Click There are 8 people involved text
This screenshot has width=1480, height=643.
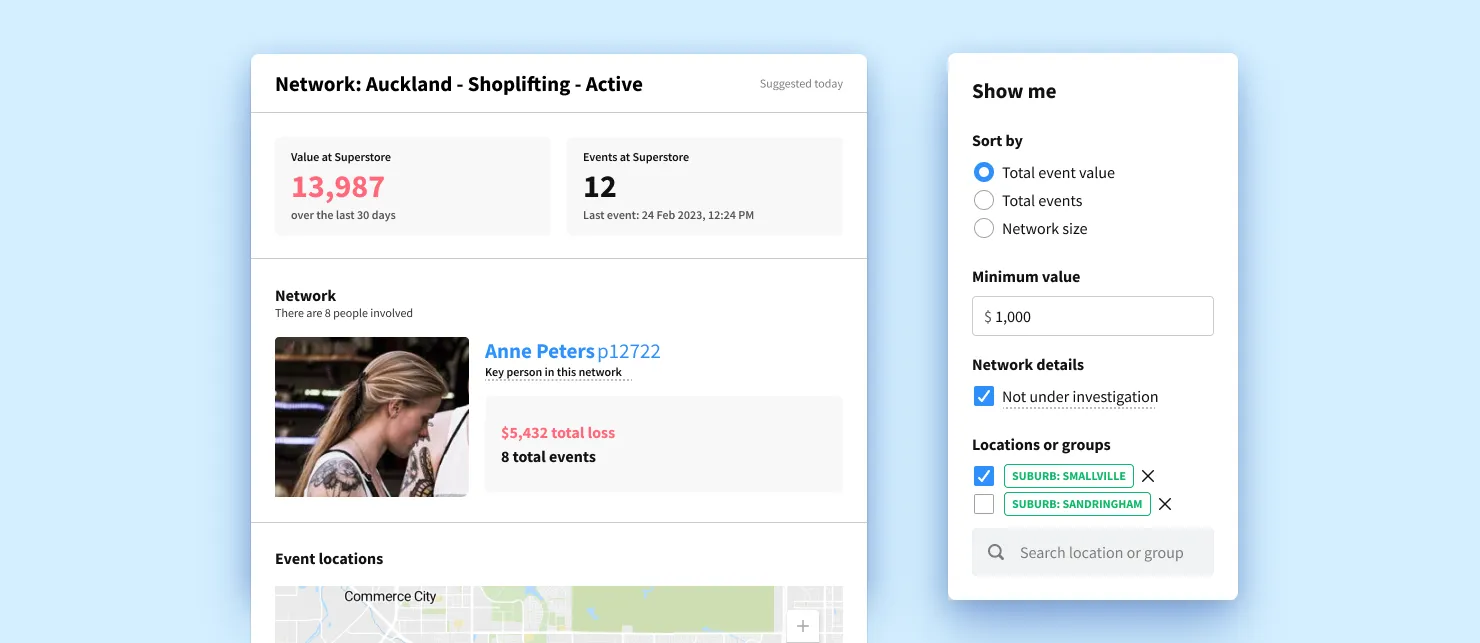[344, 313]
